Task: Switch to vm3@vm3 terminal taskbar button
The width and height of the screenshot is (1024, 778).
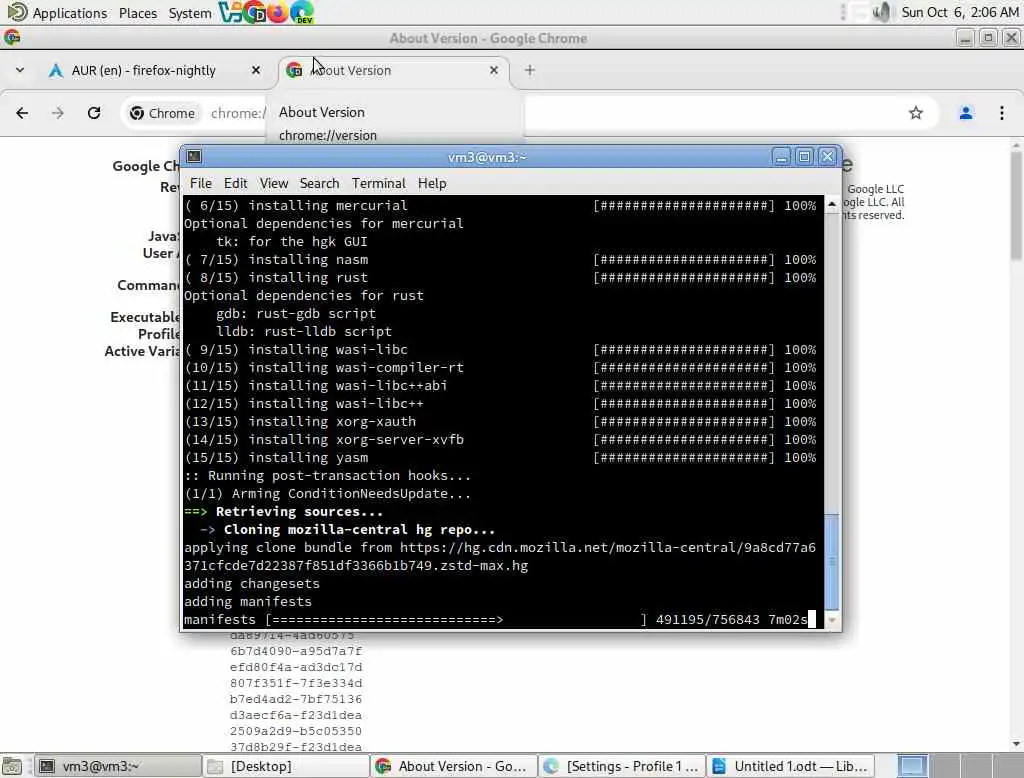Action: point(118,766)
